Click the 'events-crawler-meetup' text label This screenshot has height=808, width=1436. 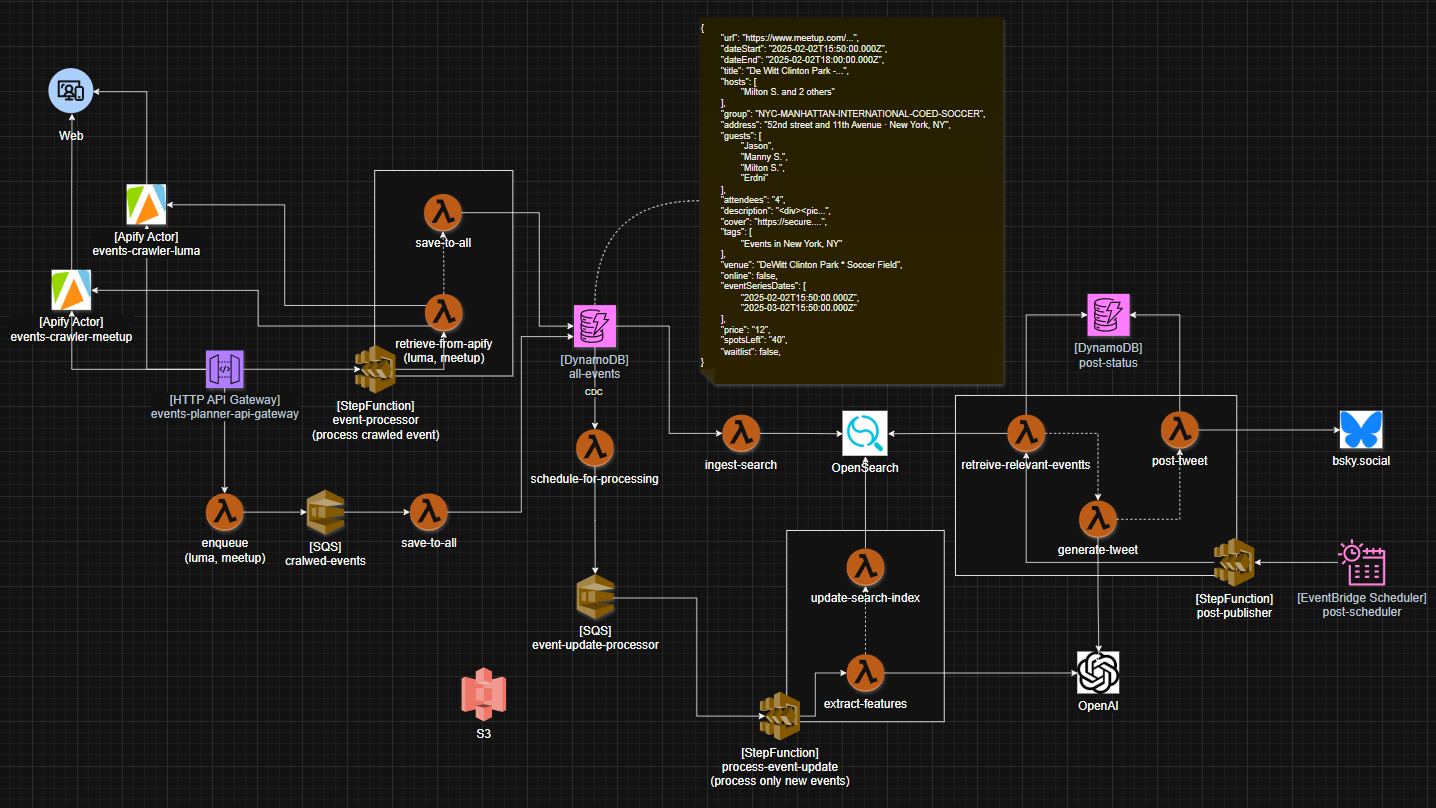[x=71, y=337]
